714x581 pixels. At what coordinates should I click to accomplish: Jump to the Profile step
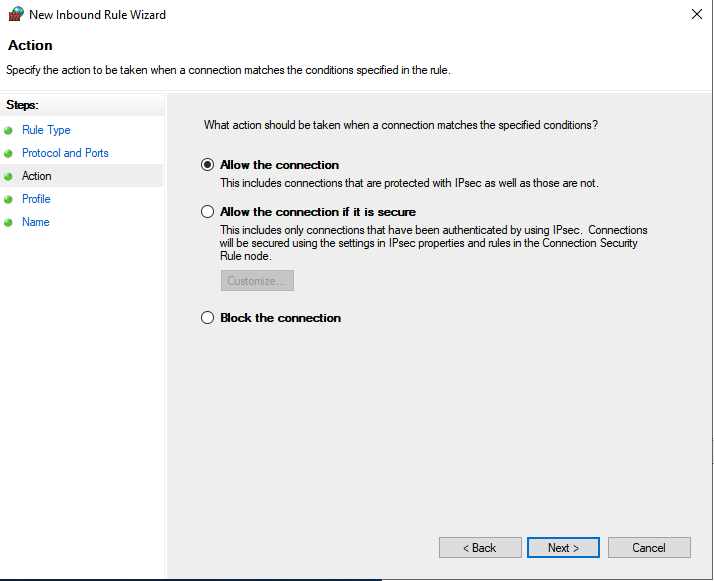click(36, 199)
